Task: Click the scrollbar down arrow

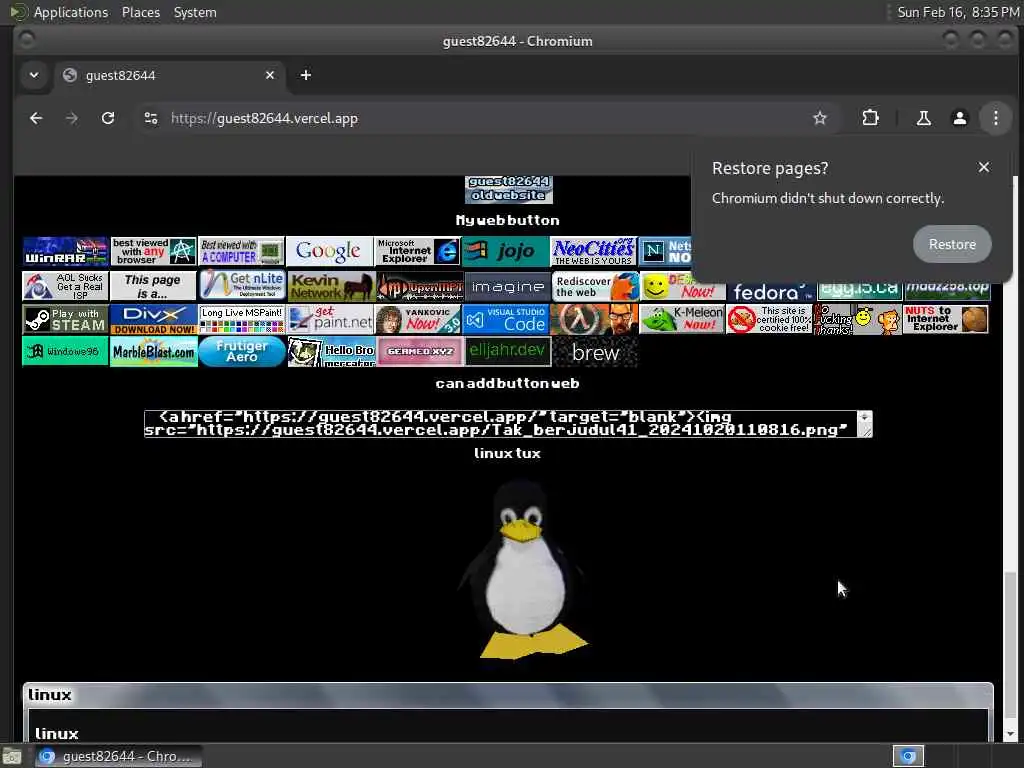Action: point(1010,734)
